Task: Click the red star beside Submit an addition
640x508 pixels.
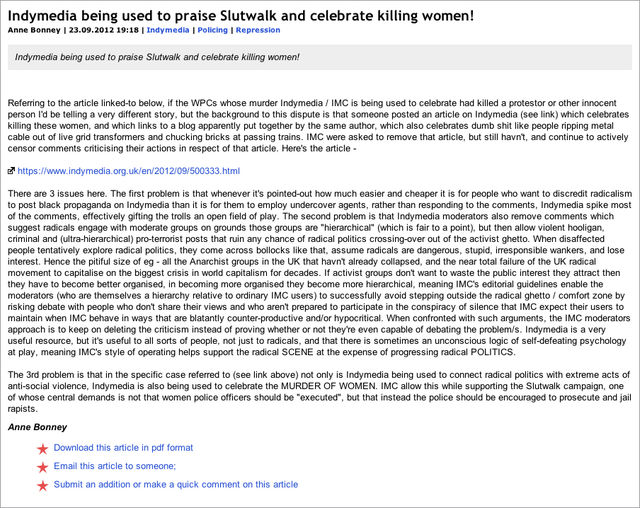Action: click(x=42, y=486)
